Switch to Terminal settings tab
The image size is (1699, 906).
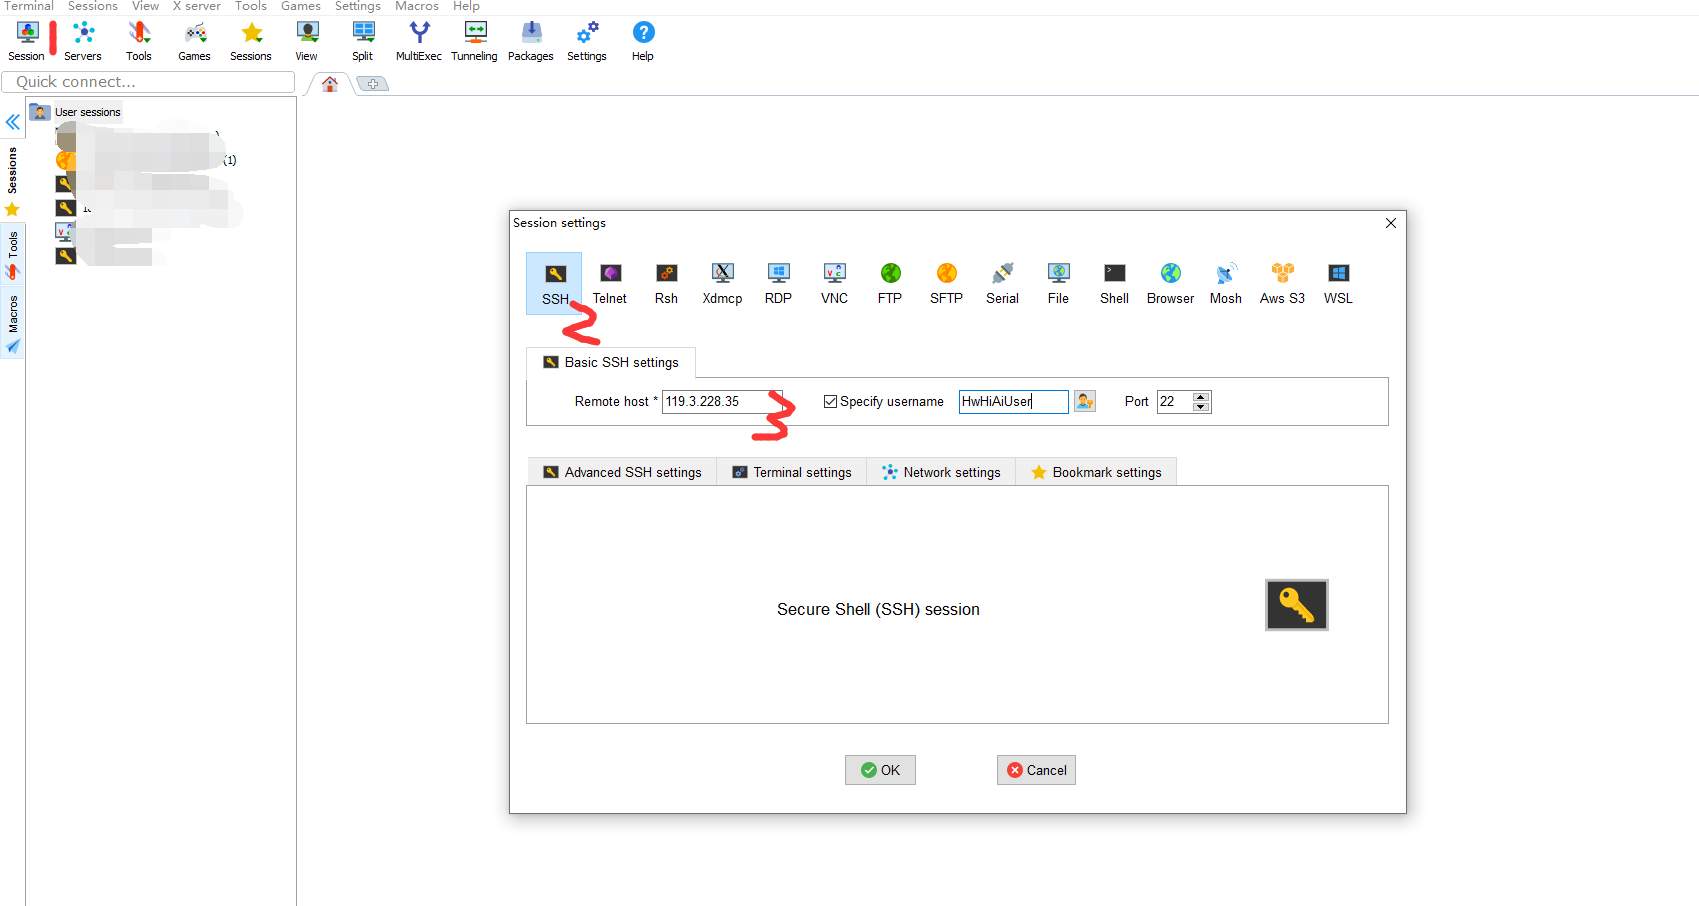[792, 472]
